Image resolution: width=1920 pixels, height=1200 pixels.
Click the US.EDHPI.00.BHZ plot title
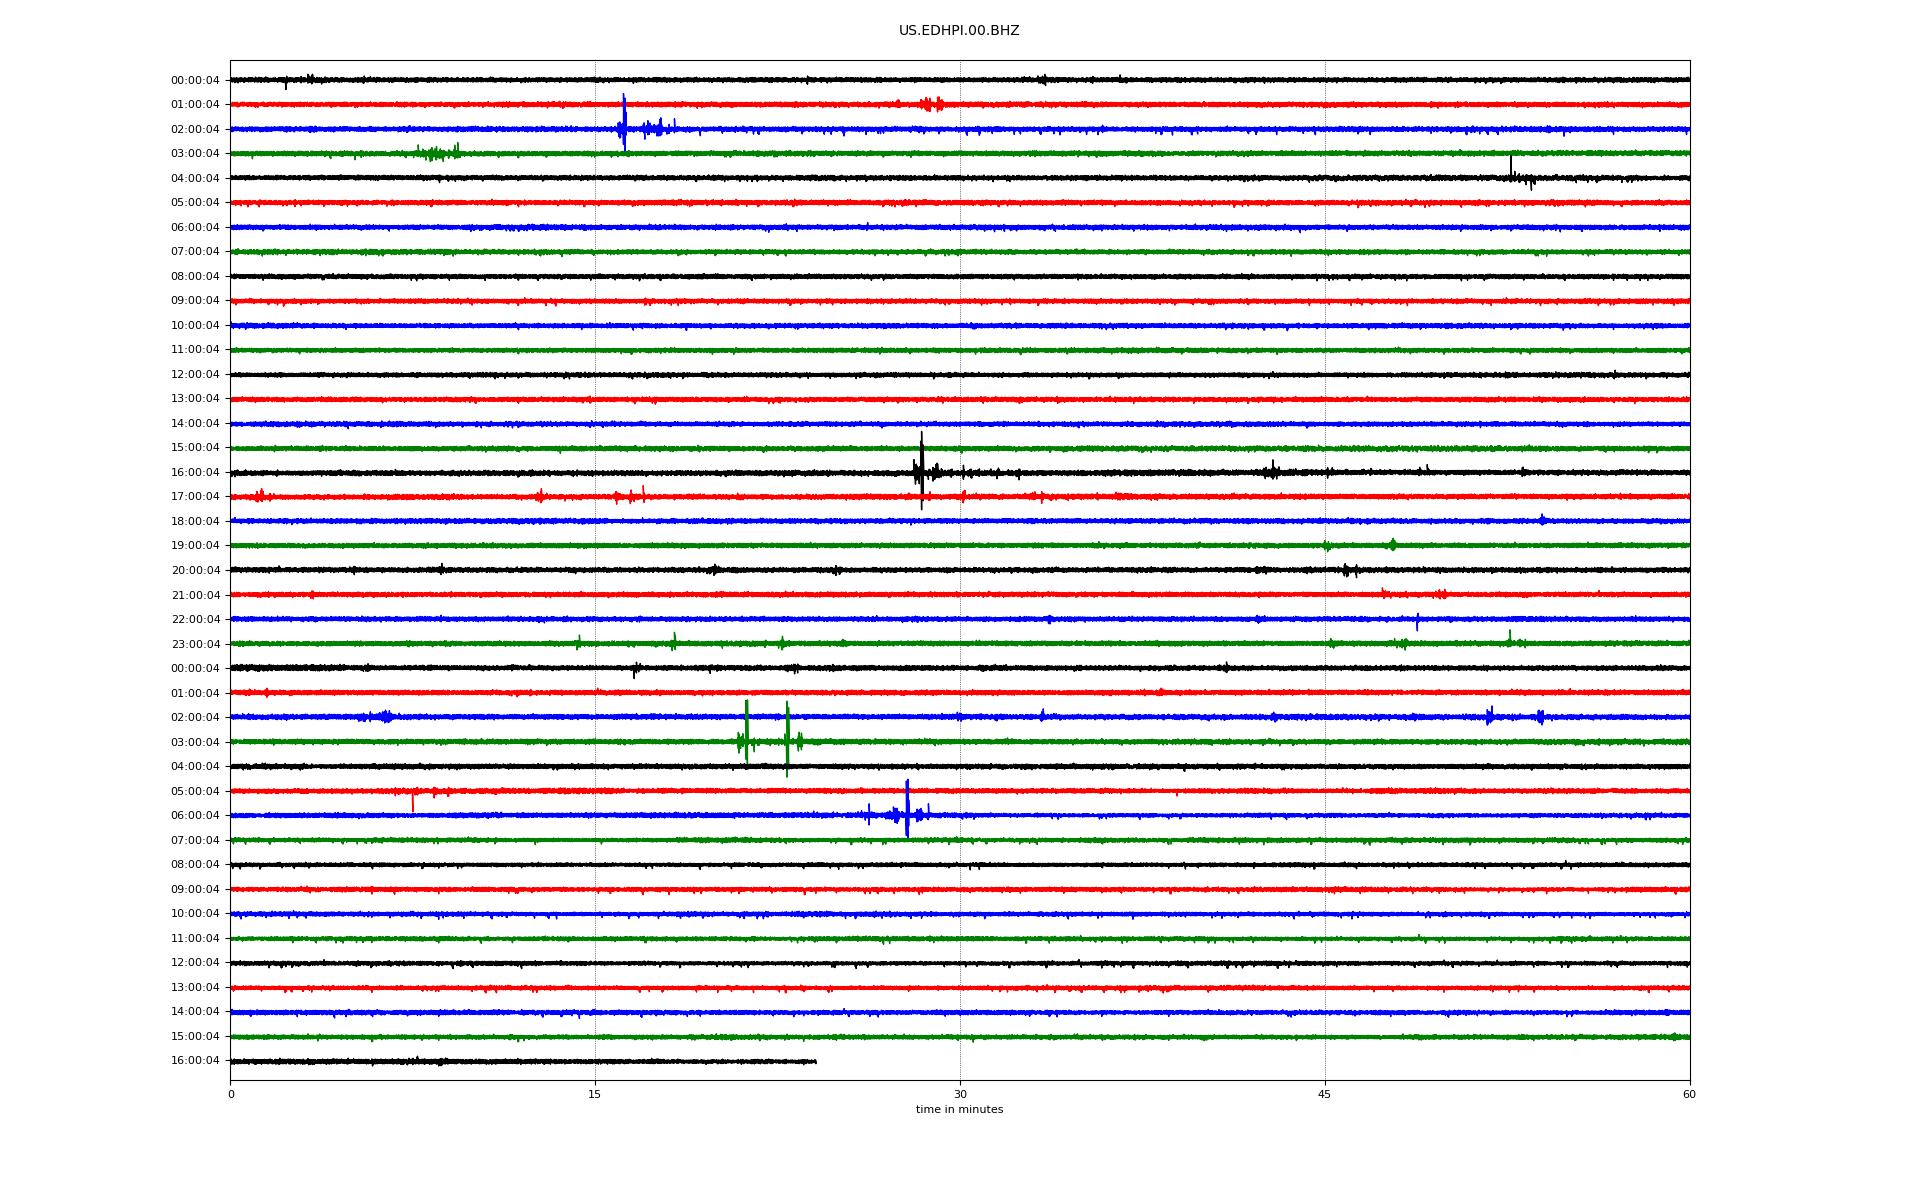[958, 31]
